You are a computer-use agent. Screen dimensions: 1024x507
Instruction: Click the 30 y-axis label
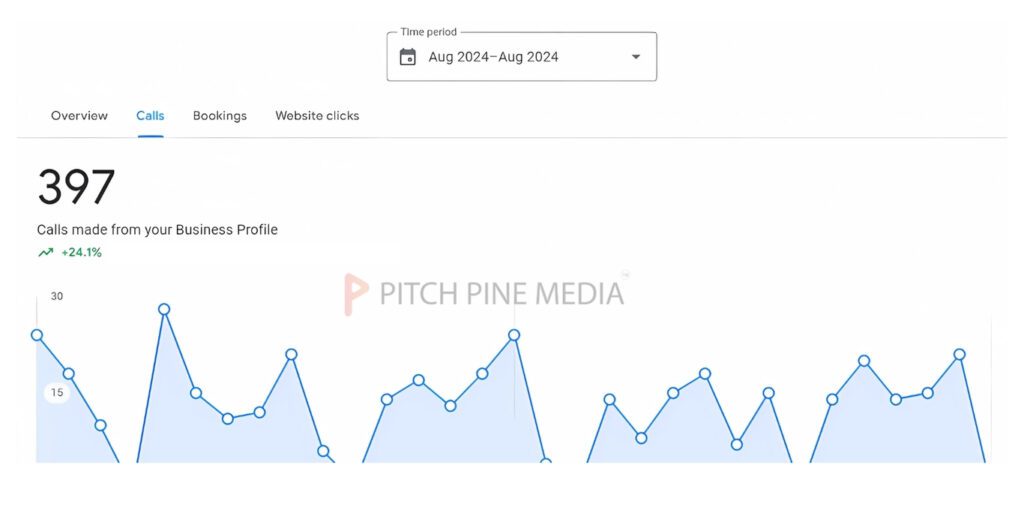click(x=57, y=296)
